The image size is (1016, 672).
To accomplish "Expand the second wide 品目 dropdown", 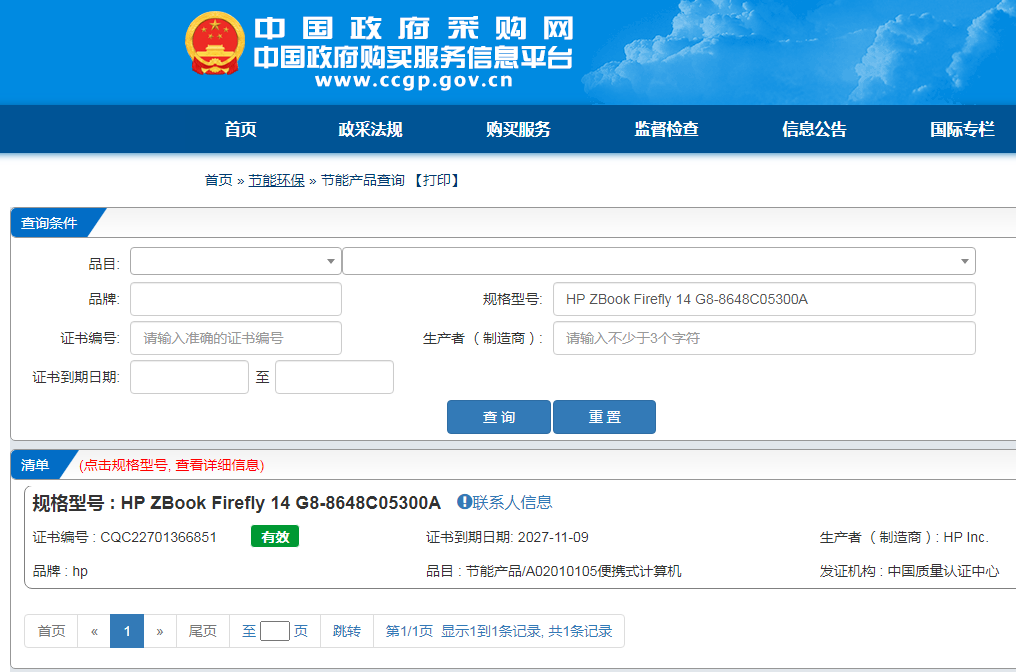I will coord(659,261).
